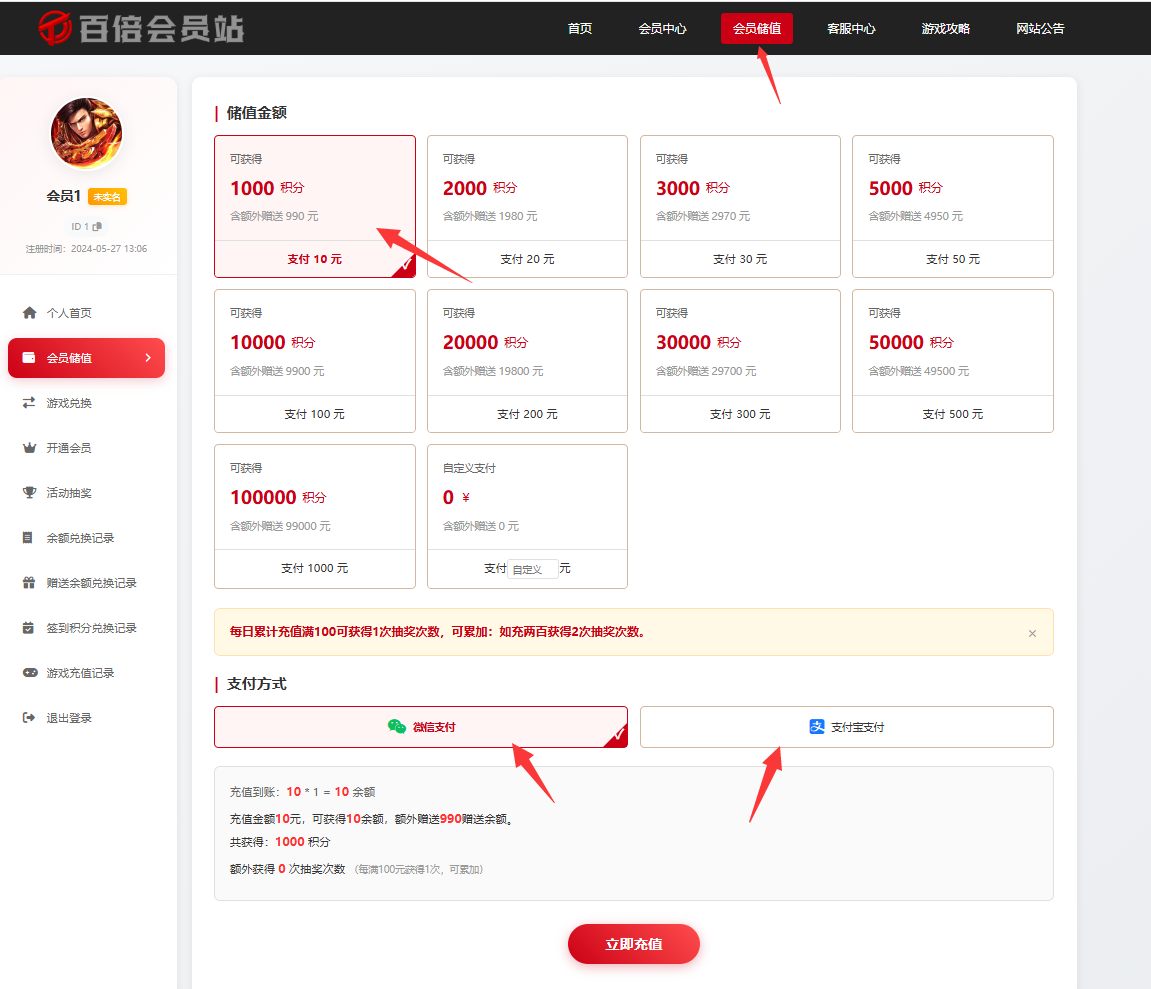This screenshot has width=1151, height=989.
Task: Select the 2000 积分 recharge option
Action: point(527,206)
